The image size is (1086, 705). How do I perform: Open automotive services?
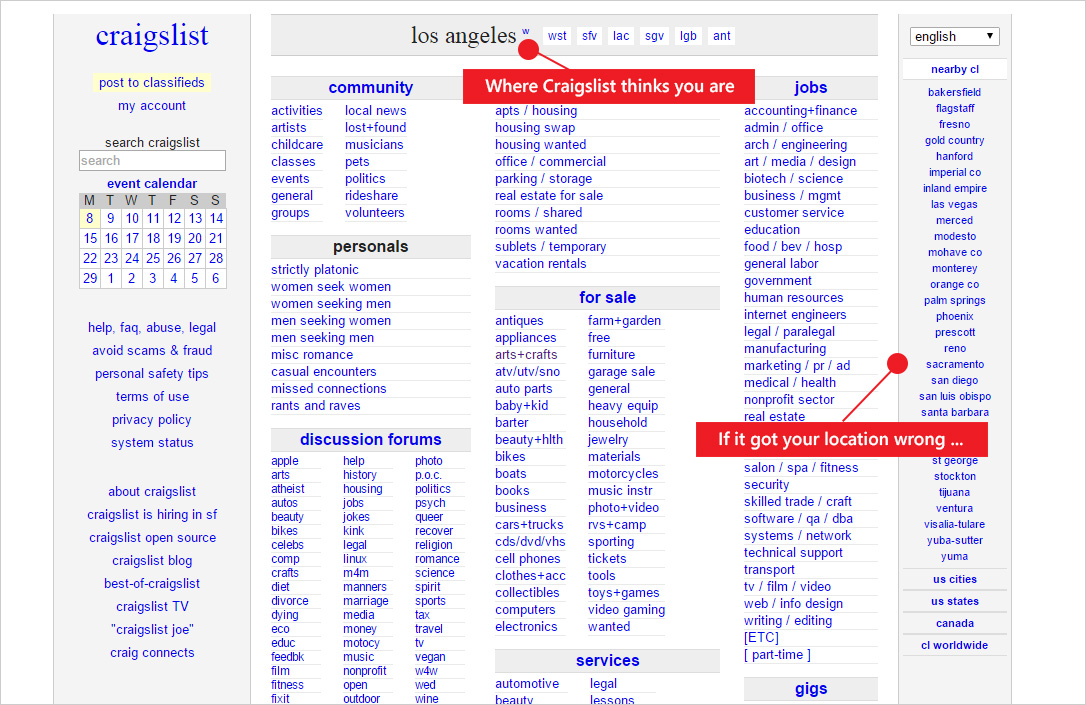click(x=526, y=684)
